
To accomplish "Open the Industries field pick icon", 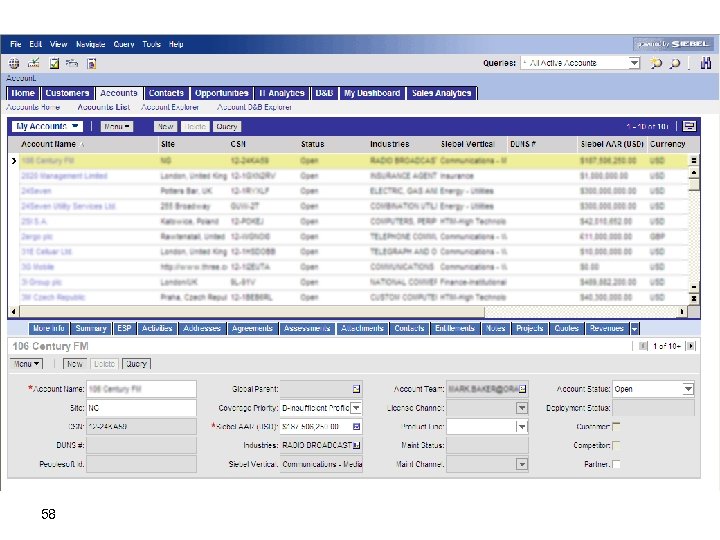I will [356, 445].
